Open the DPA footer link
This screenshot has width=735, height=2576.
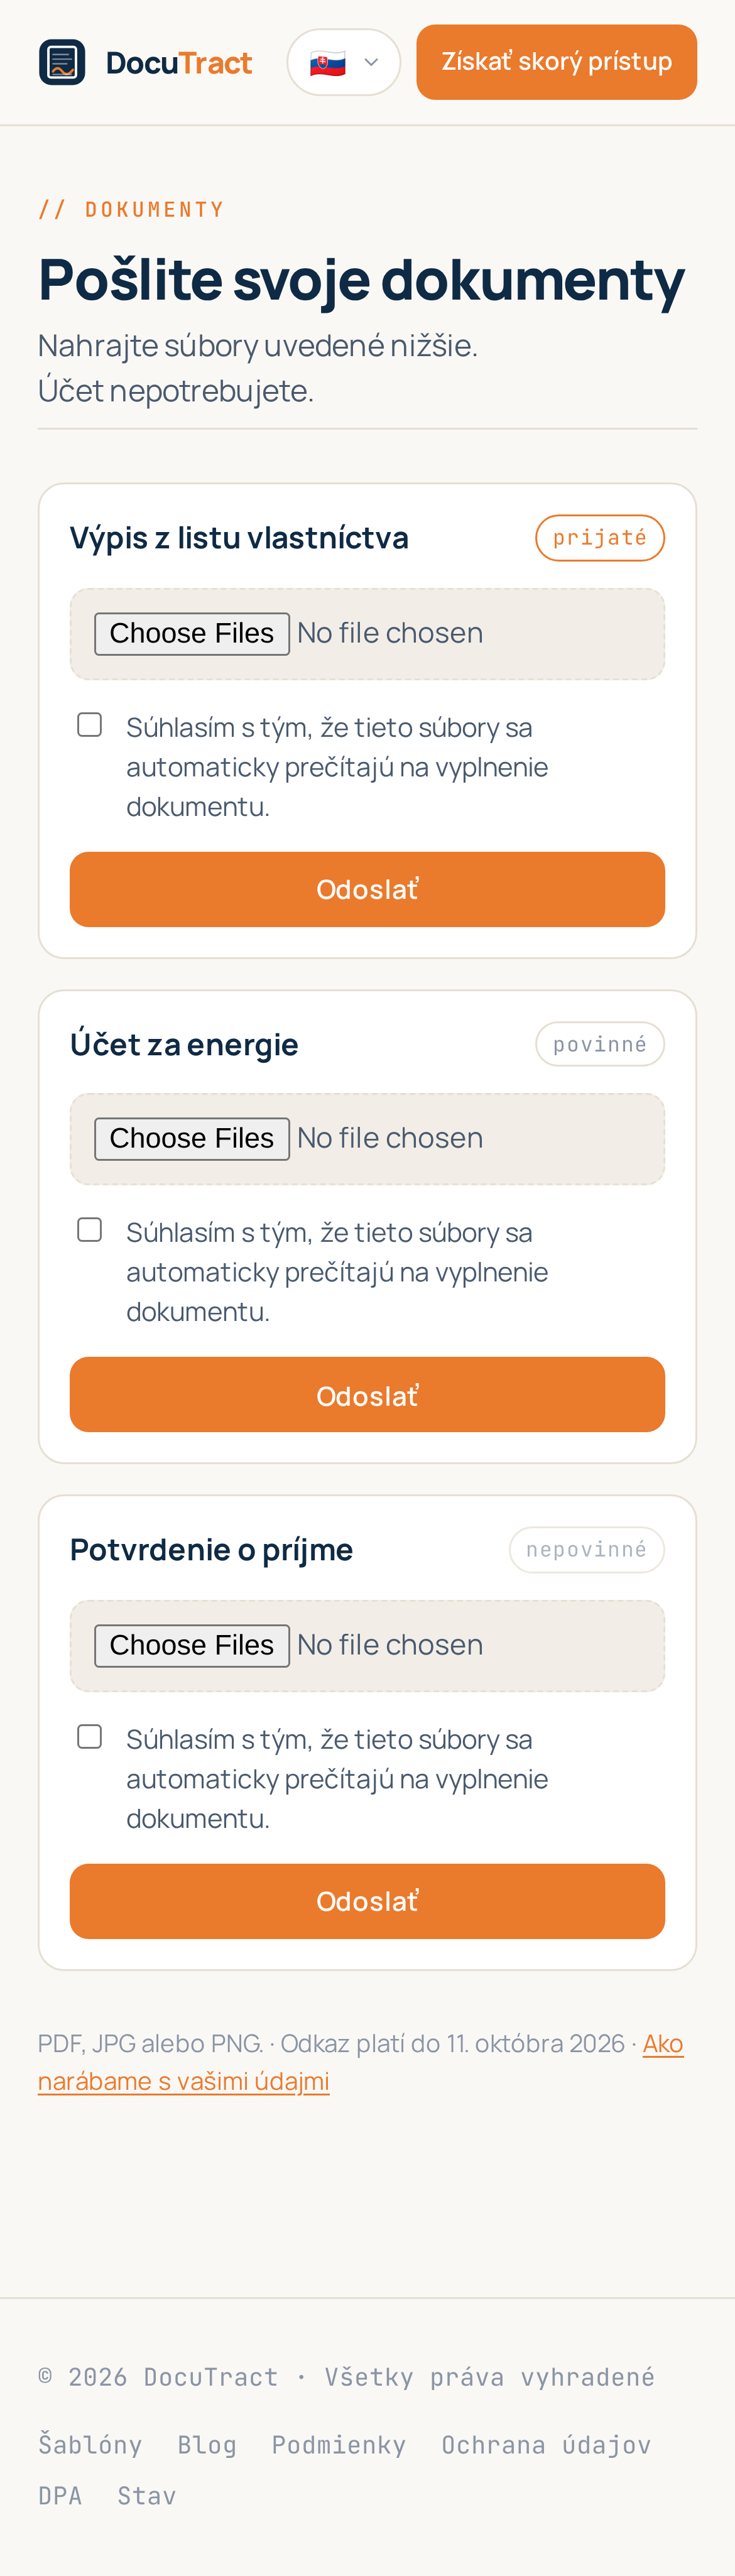pyautogui.click(x=60, y=2495)
